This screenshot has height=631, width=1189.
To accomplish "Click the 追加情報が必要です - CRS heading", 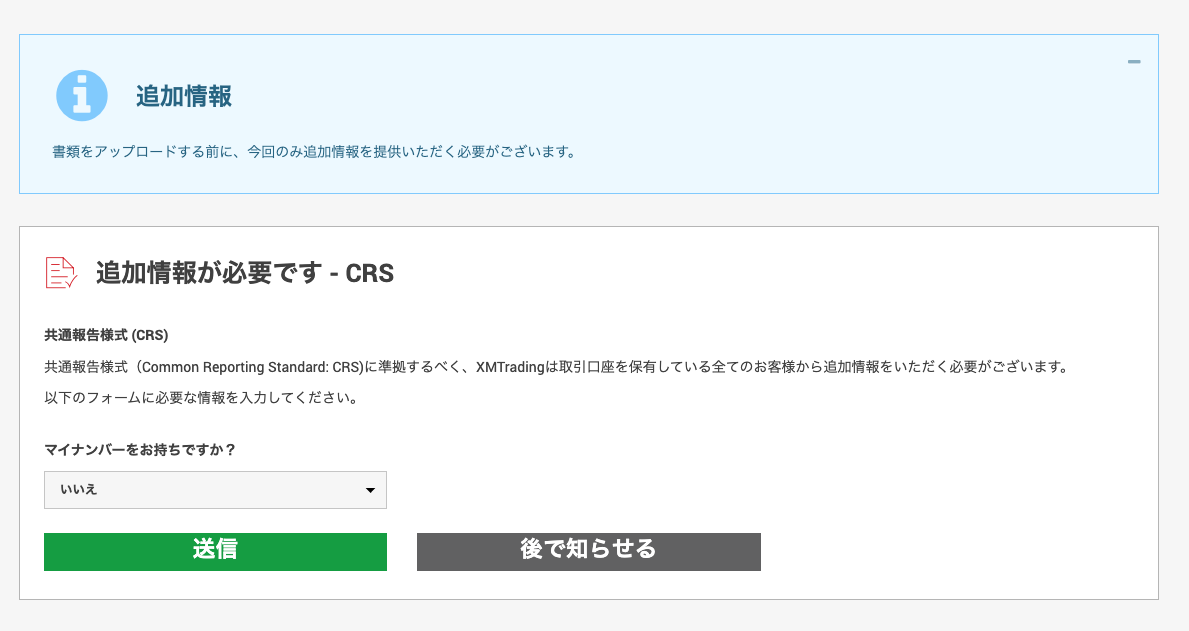I will coord(245,273).
